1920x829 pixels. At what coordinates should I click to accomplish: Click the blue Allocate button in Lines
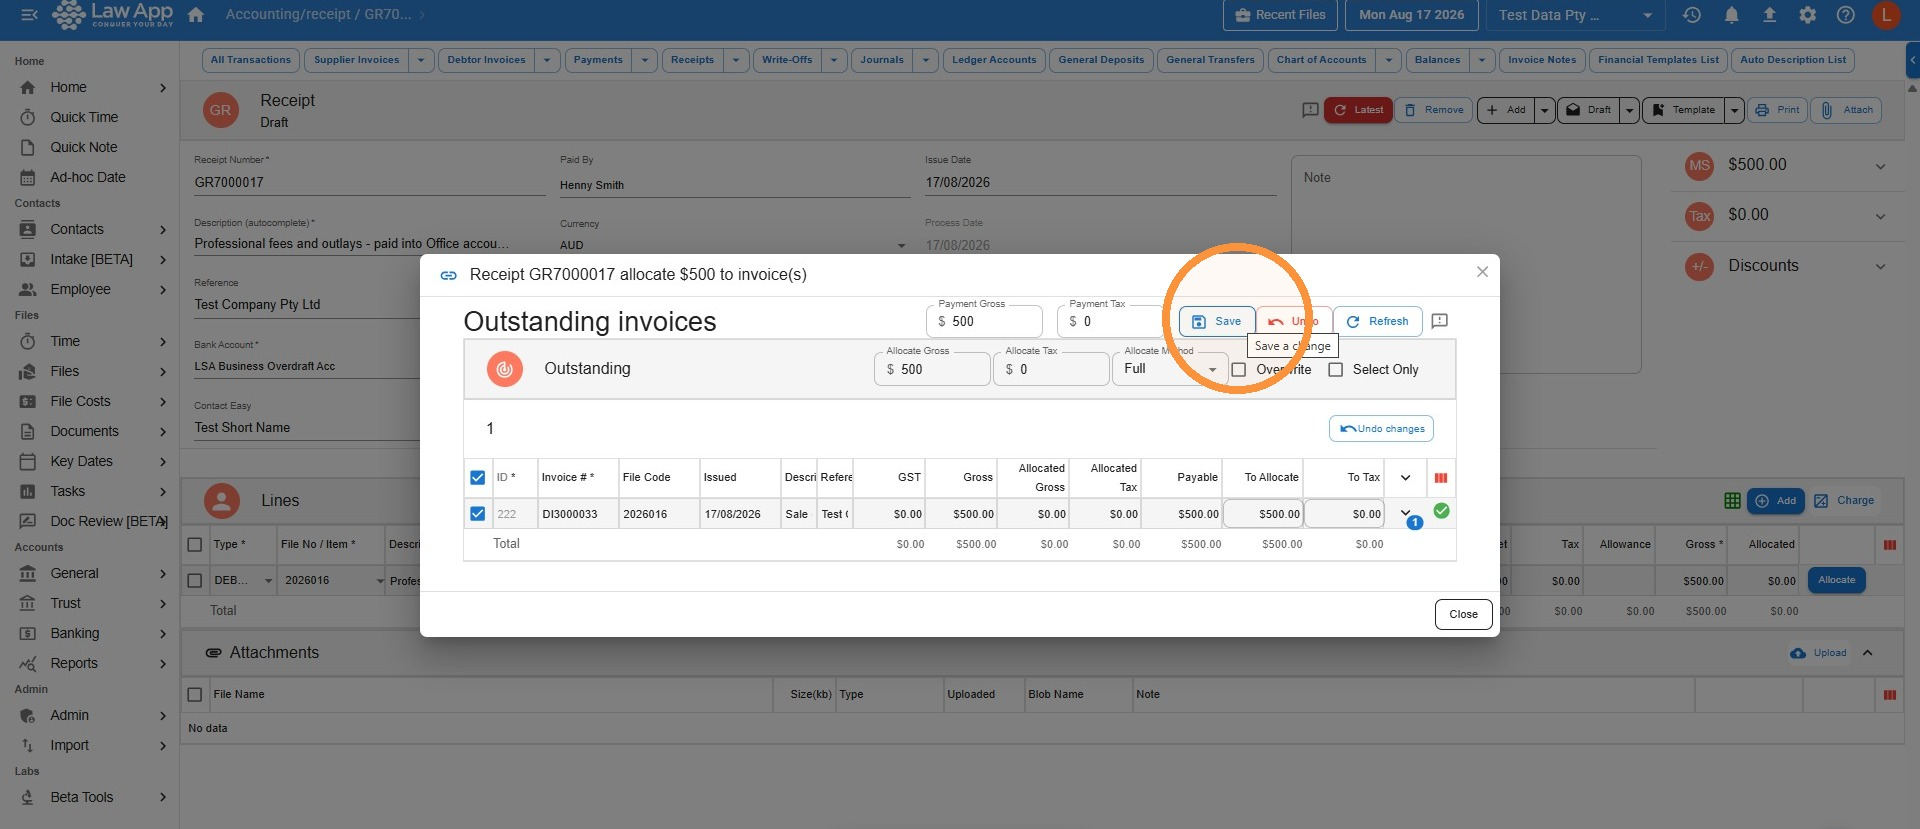click(1836, 580)
